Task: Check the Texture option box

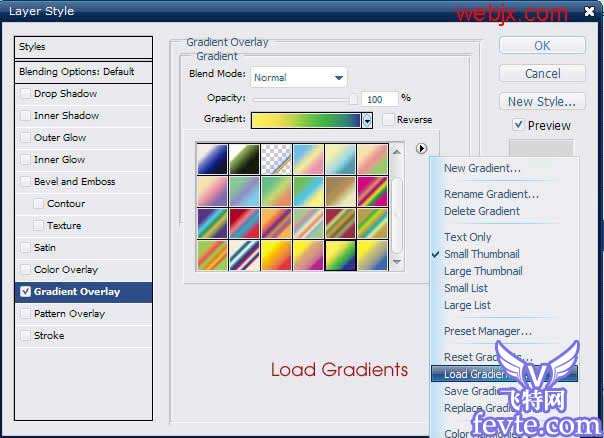Action: tap(39, 225)
